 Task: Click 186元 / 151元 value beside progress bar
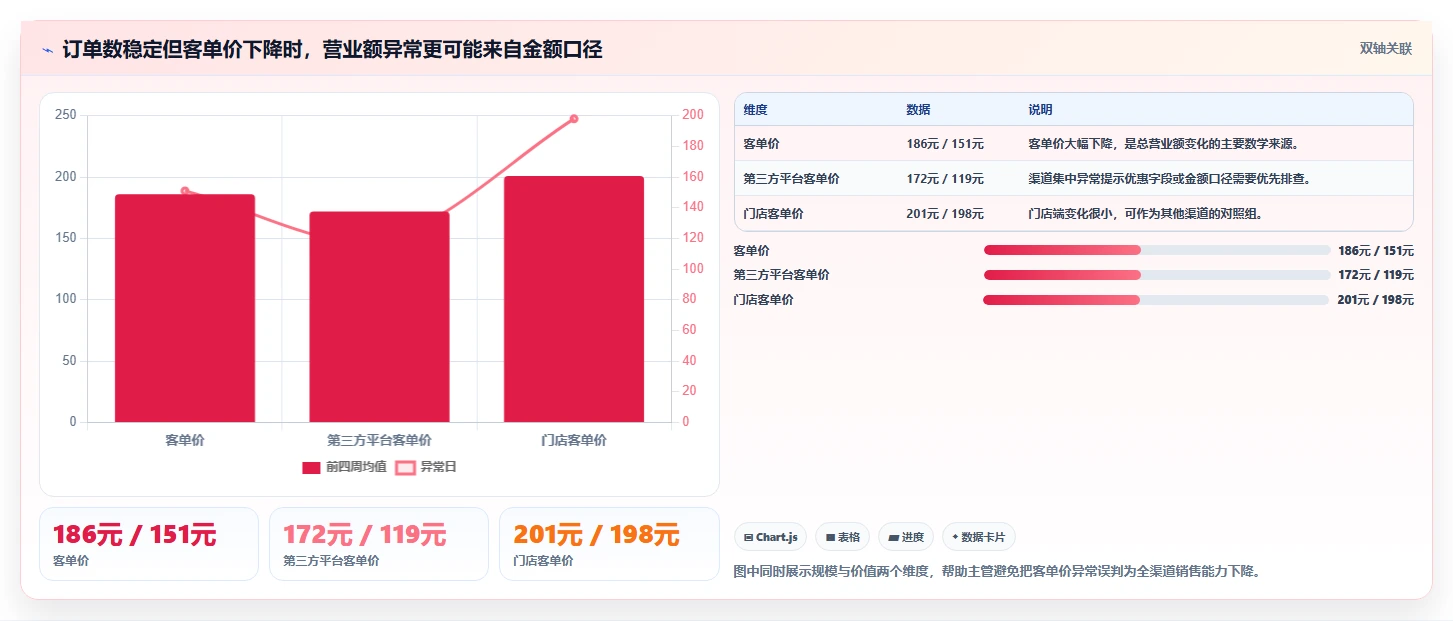pos(1376,250)
